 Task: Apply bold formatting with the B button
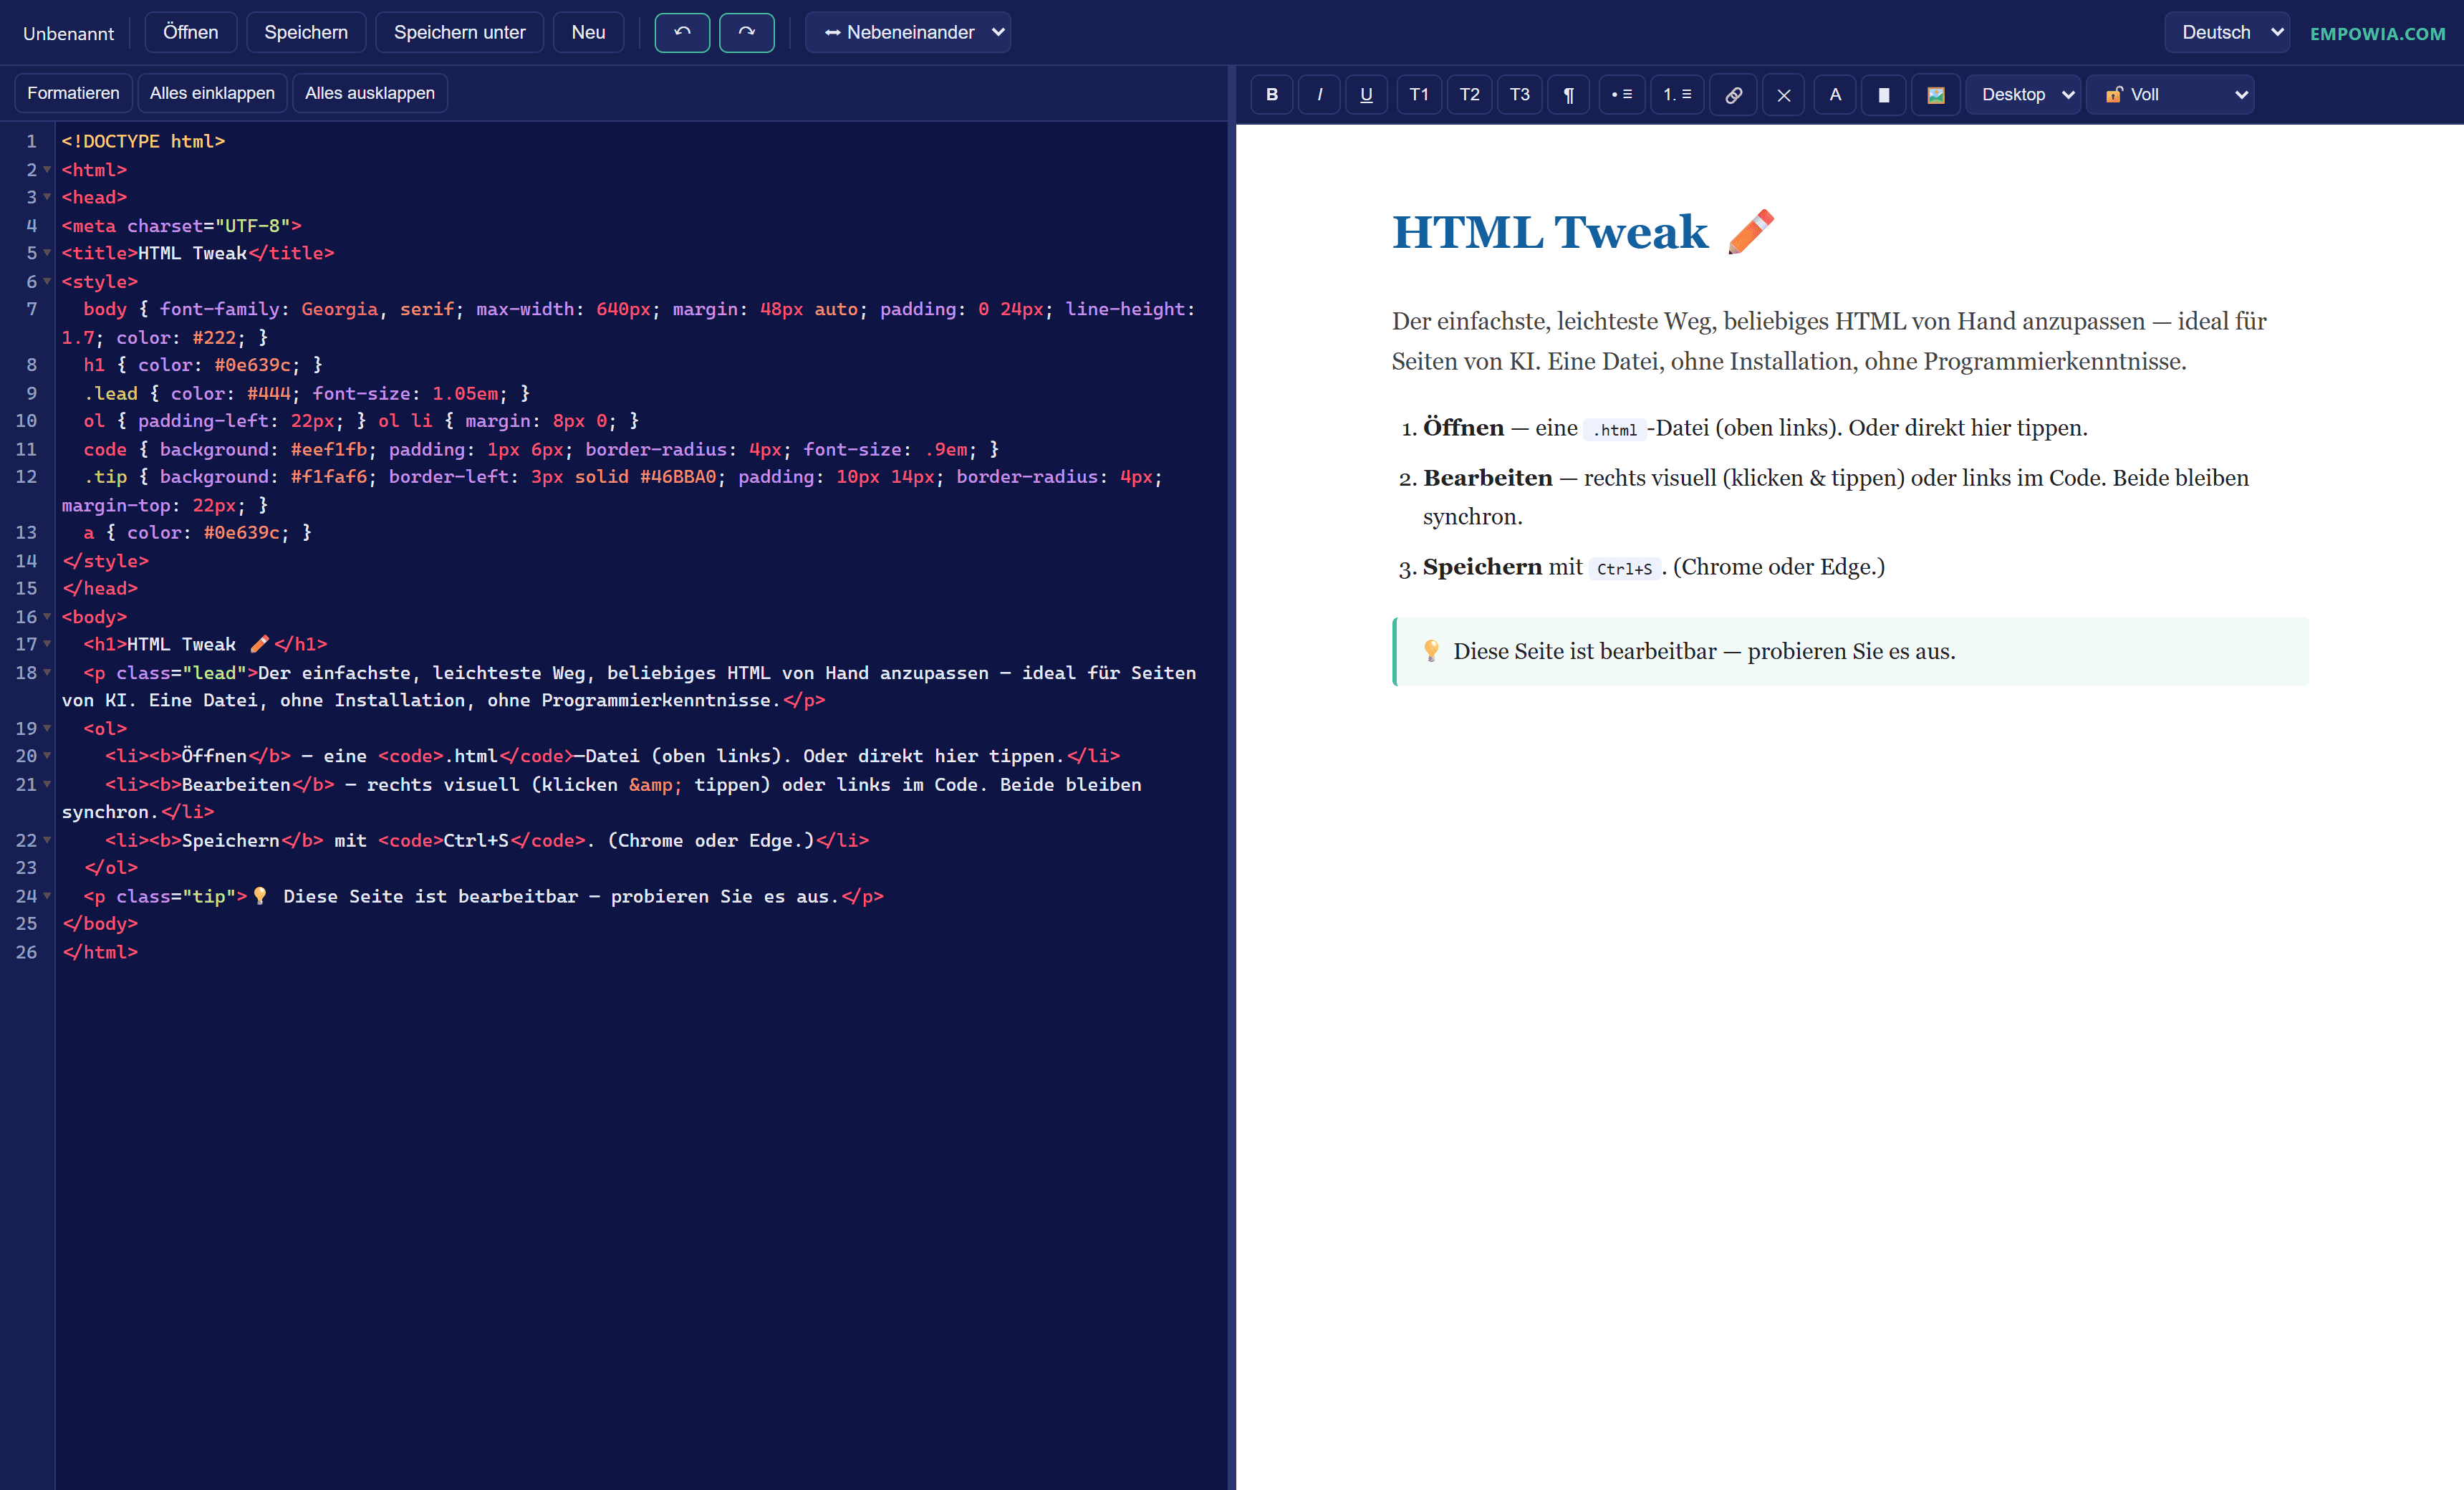(x=1271, y=94)
